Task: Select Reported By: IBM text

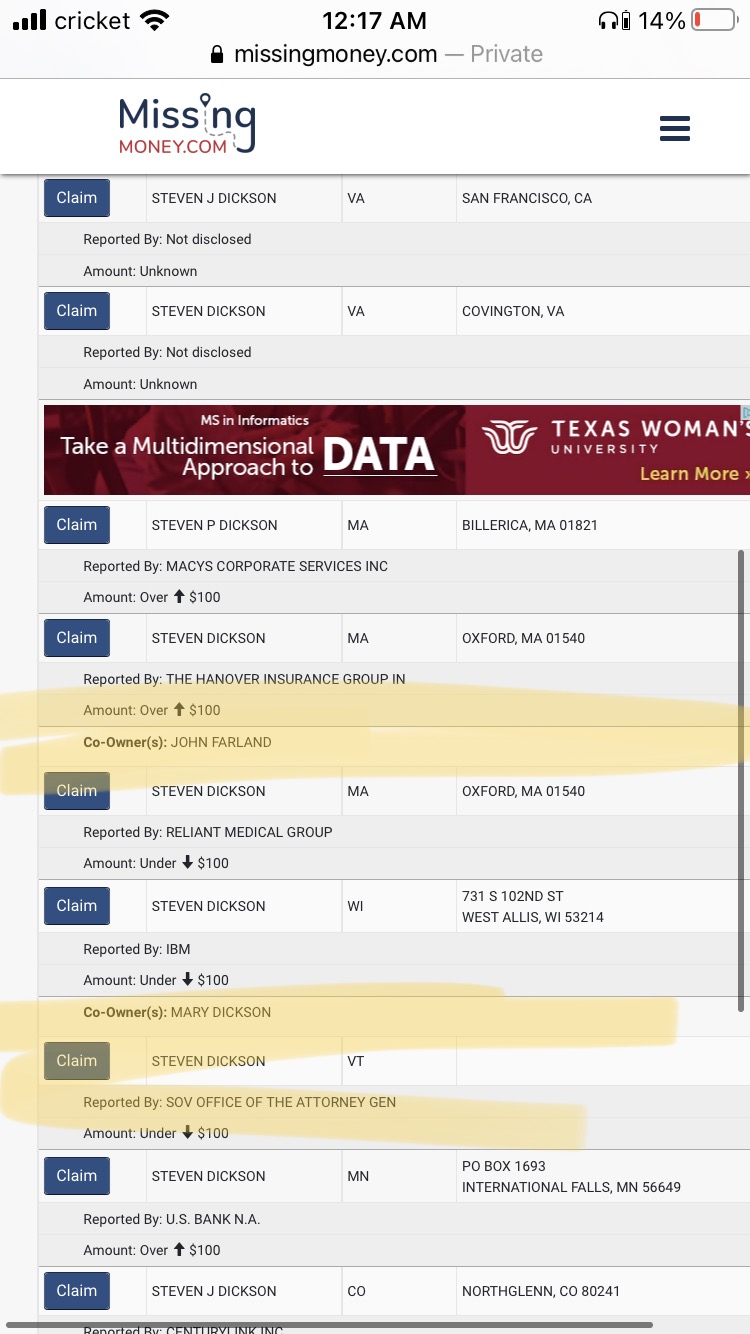Action: point(137,949)
